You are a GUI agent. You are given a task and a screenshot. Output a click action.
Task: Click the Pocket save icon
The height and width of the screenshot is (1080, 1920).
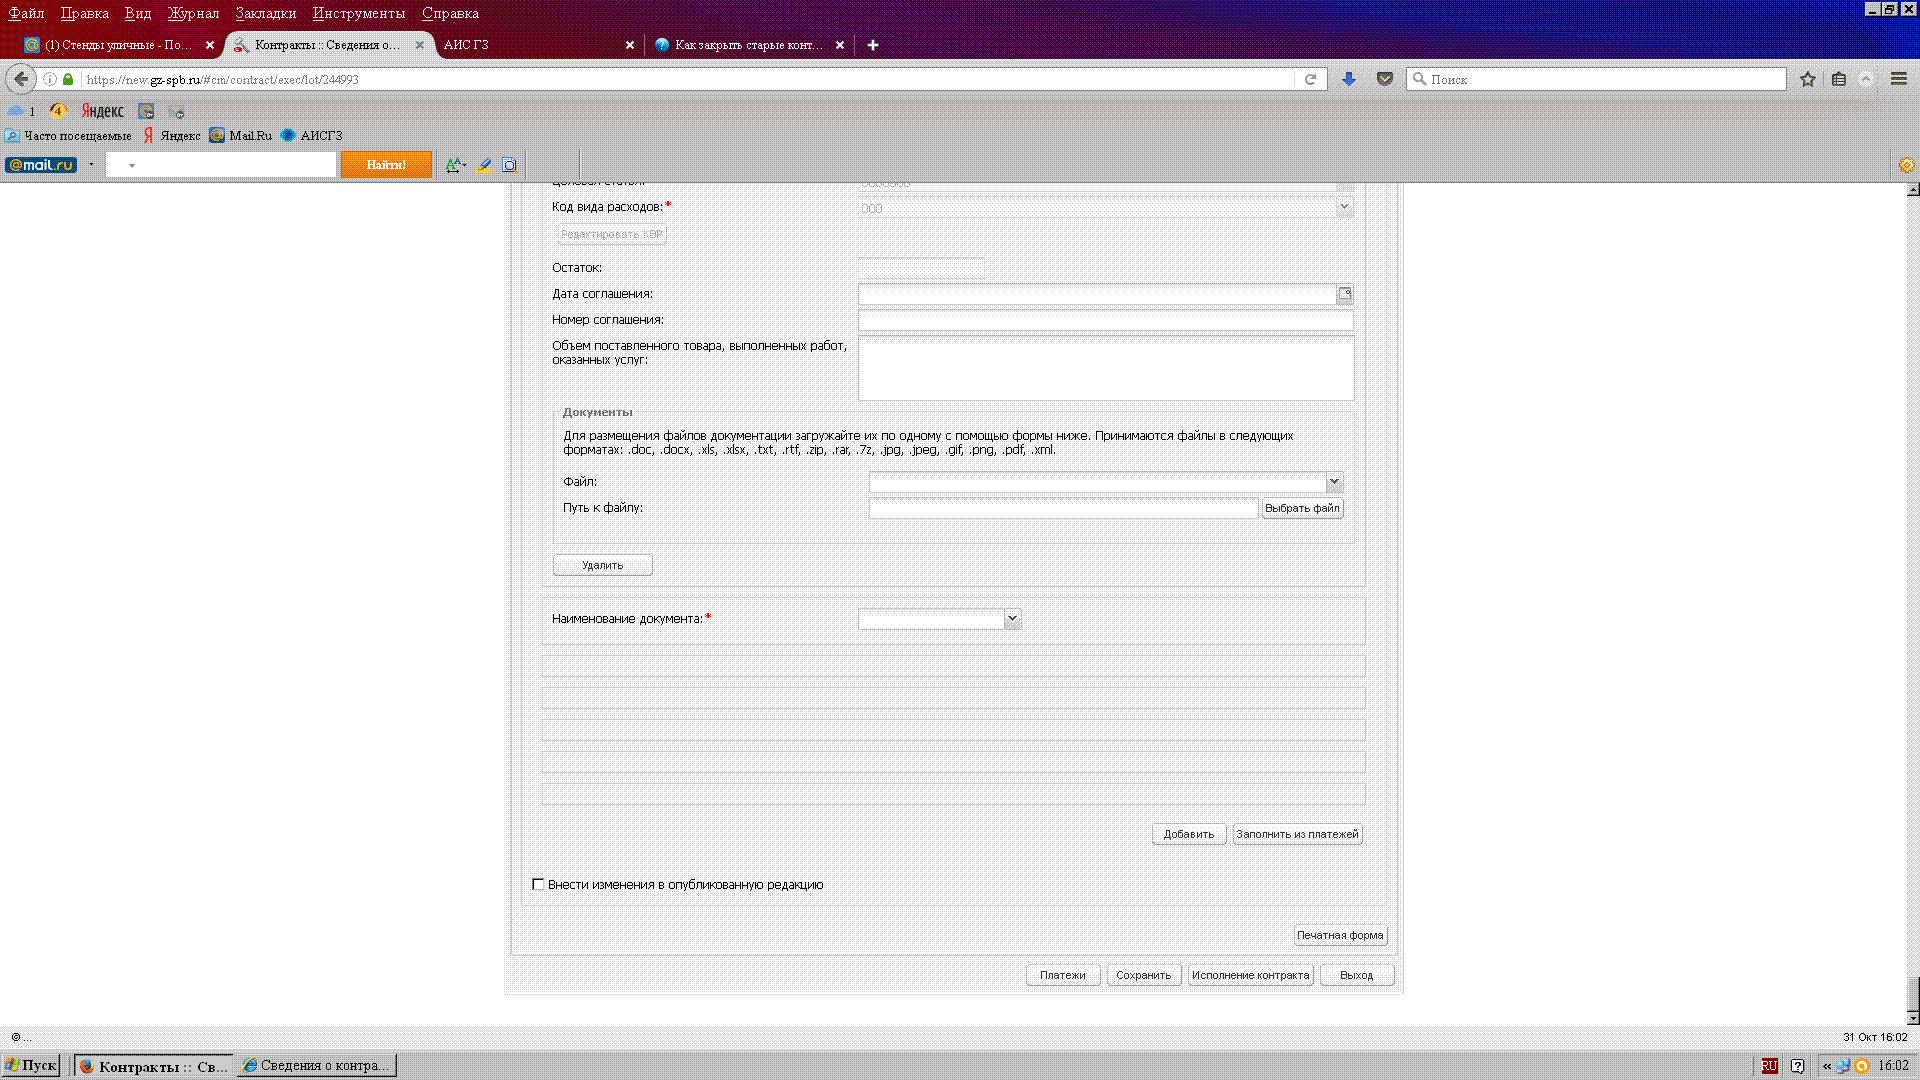(x=1385, y=79)
